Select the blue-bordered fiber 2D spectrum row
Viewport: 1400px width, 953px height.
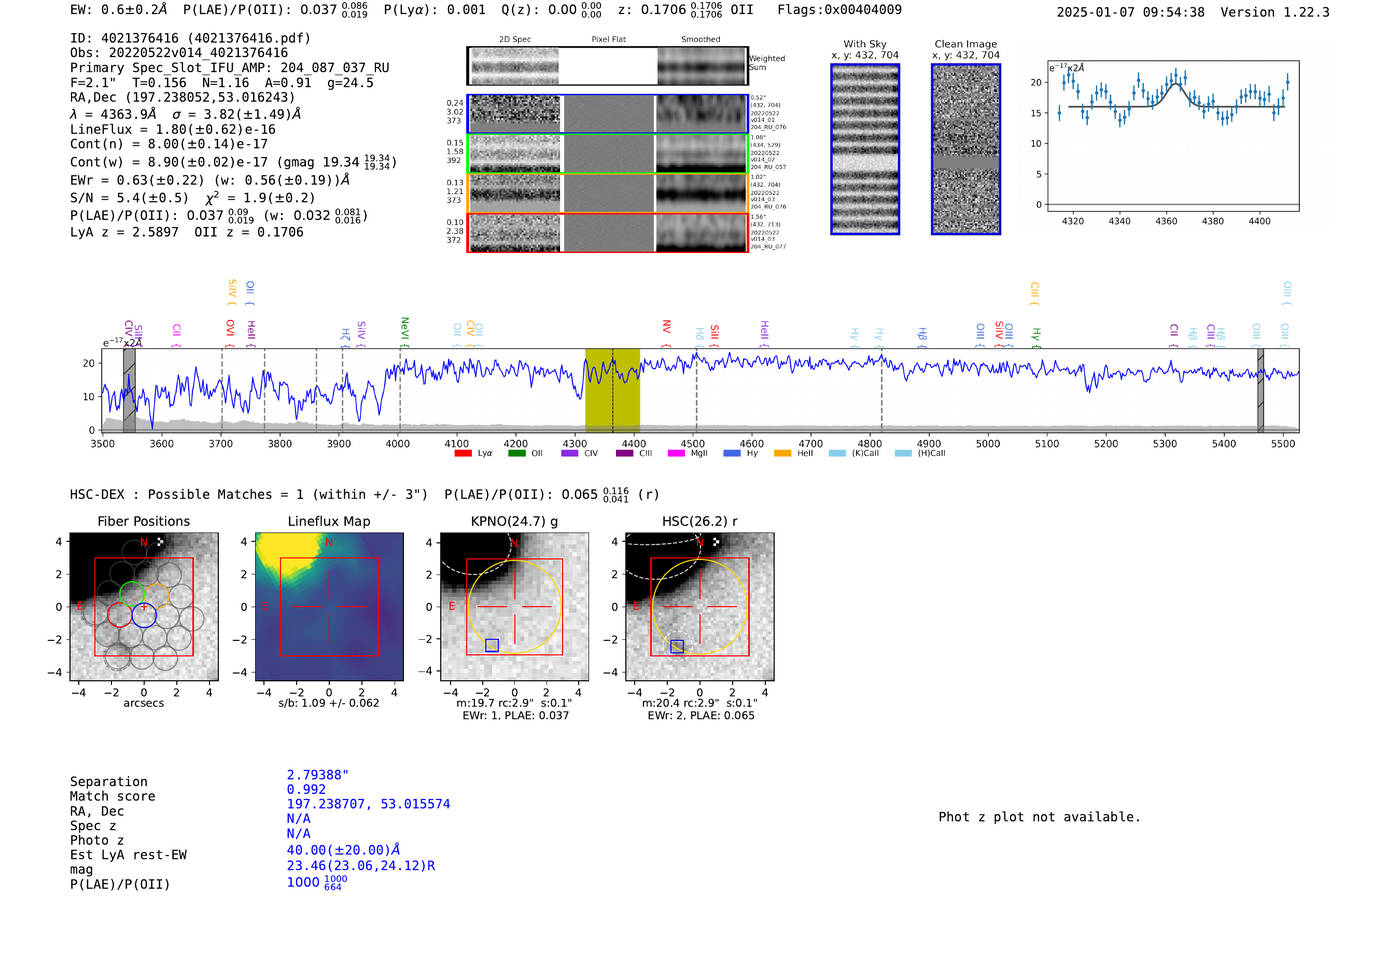point(608,114)
